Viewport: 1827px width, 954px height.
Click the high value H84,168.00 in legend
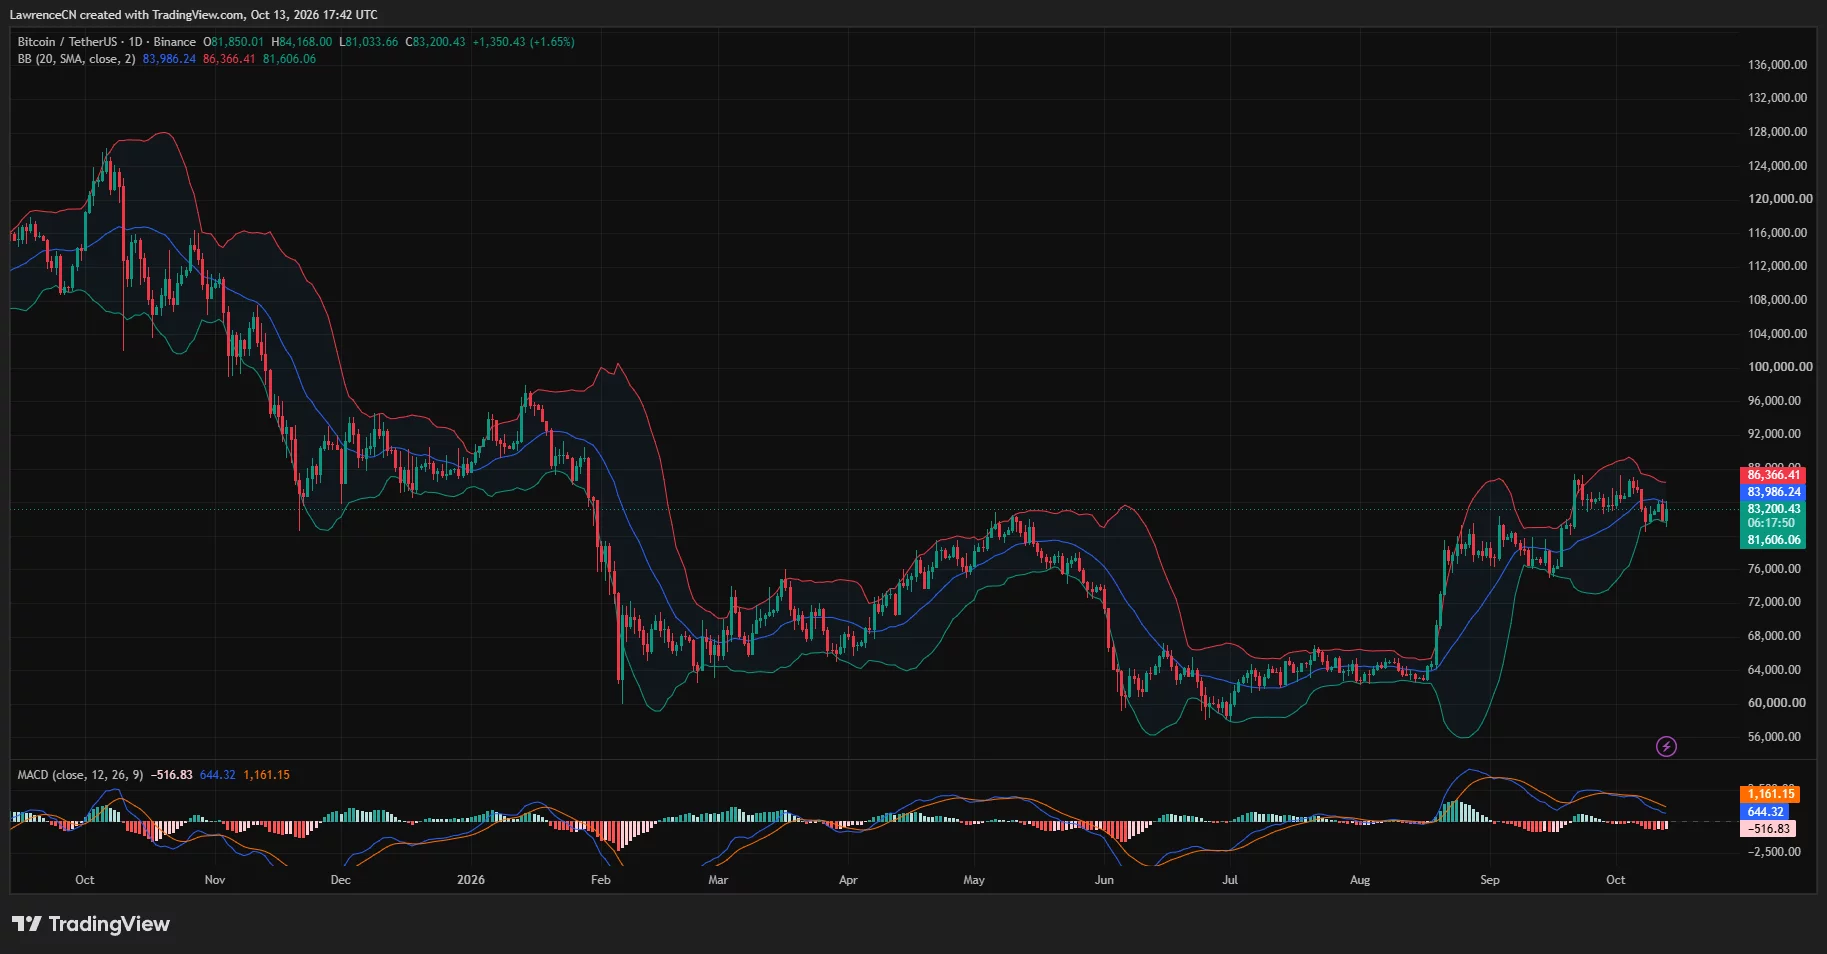click(x=302, y=42)
